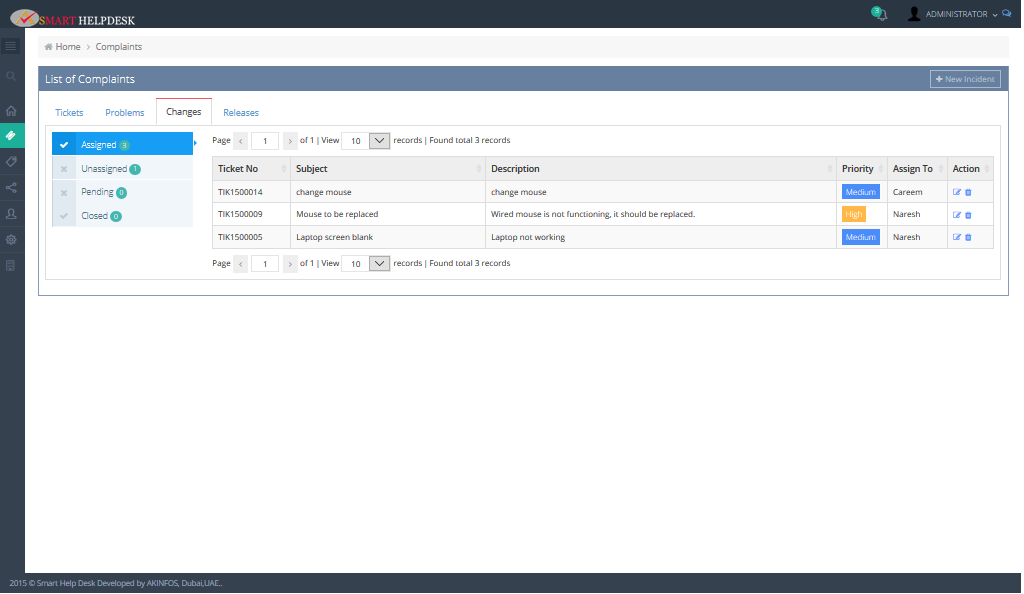Image resolution: width=1024 pixels, height=594 pixels.
Task: Open the chat bubbles icon at top right
Action: point(1007,14)
